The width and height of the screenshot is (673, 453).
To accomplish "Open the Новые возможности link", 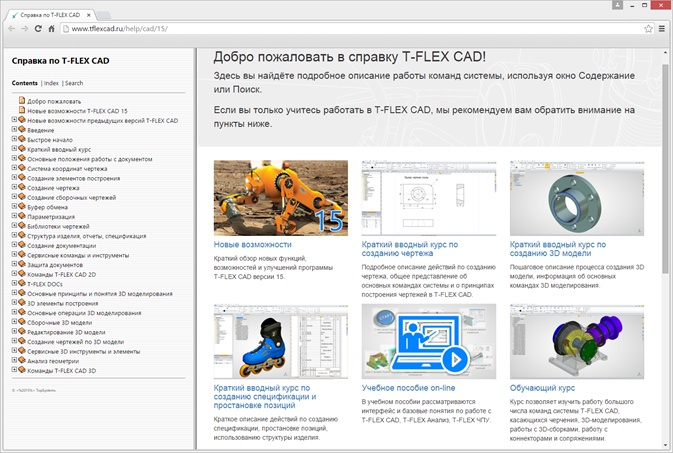I will pos(253,244).
